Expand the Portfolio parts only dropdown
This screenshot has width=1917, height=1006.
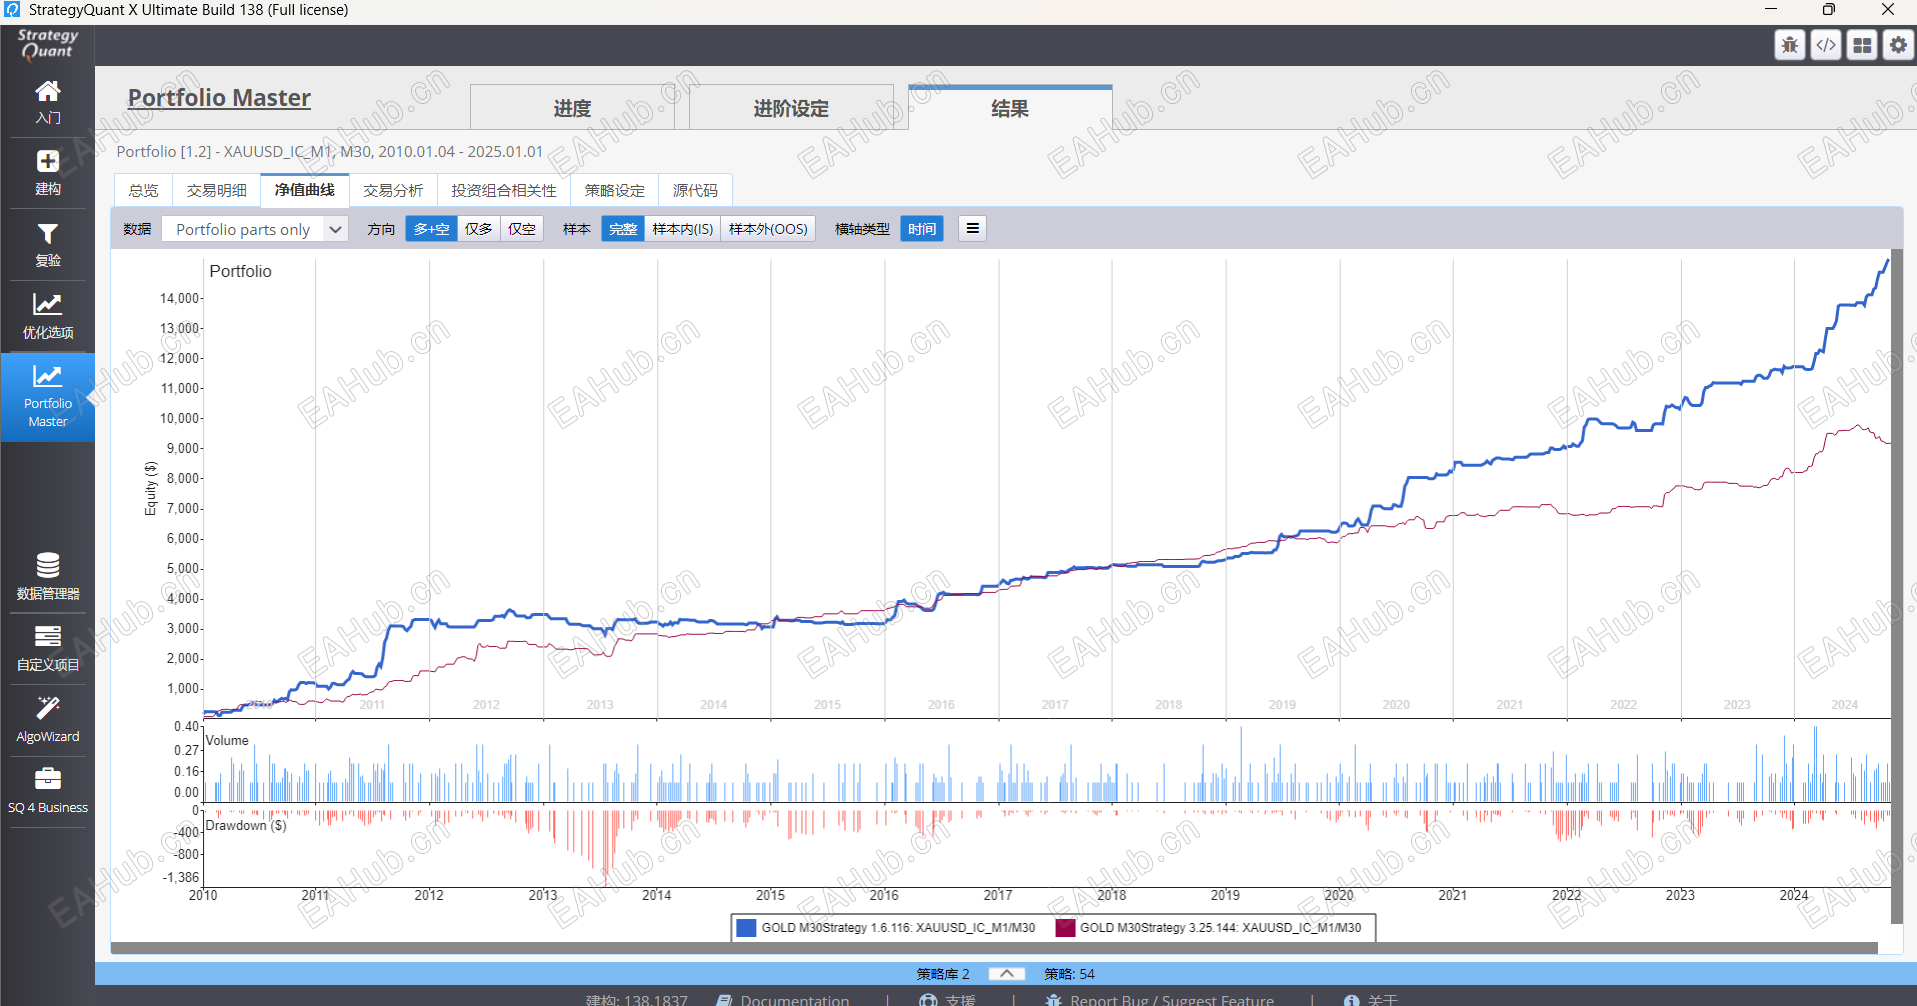click(x=255, y=229)
